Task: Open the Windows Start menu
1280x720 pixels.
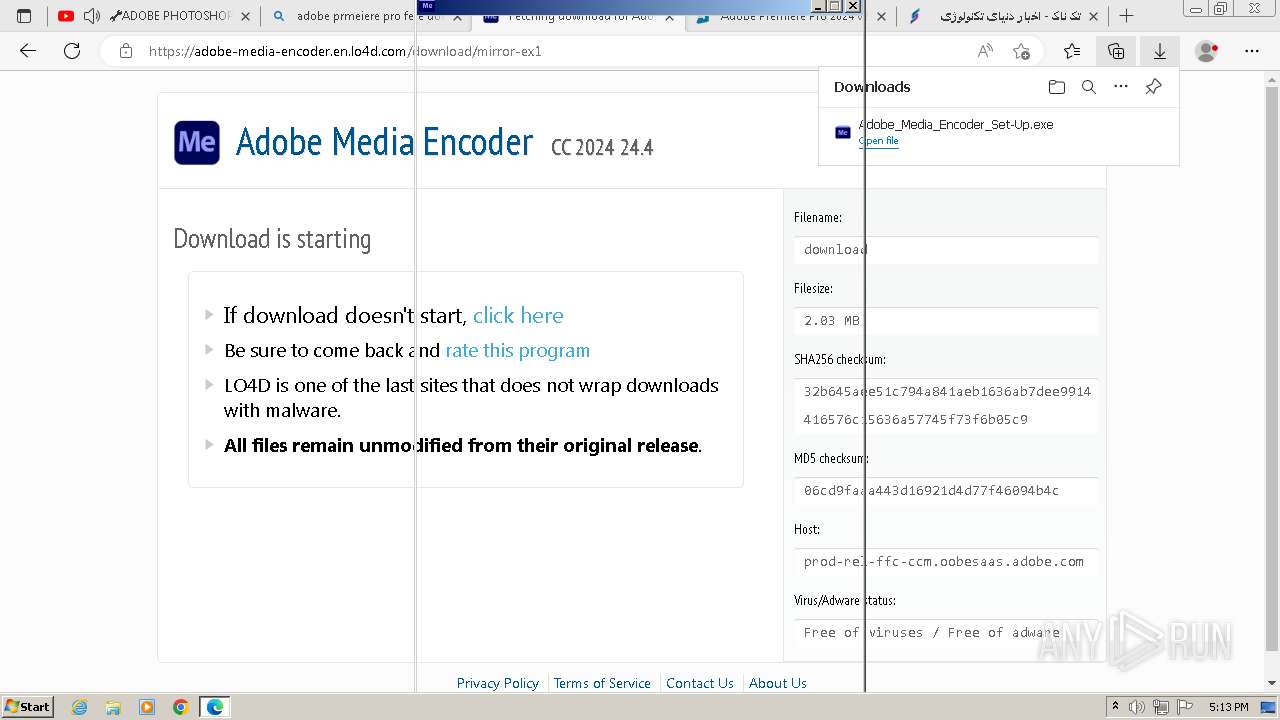Action: 28,707
